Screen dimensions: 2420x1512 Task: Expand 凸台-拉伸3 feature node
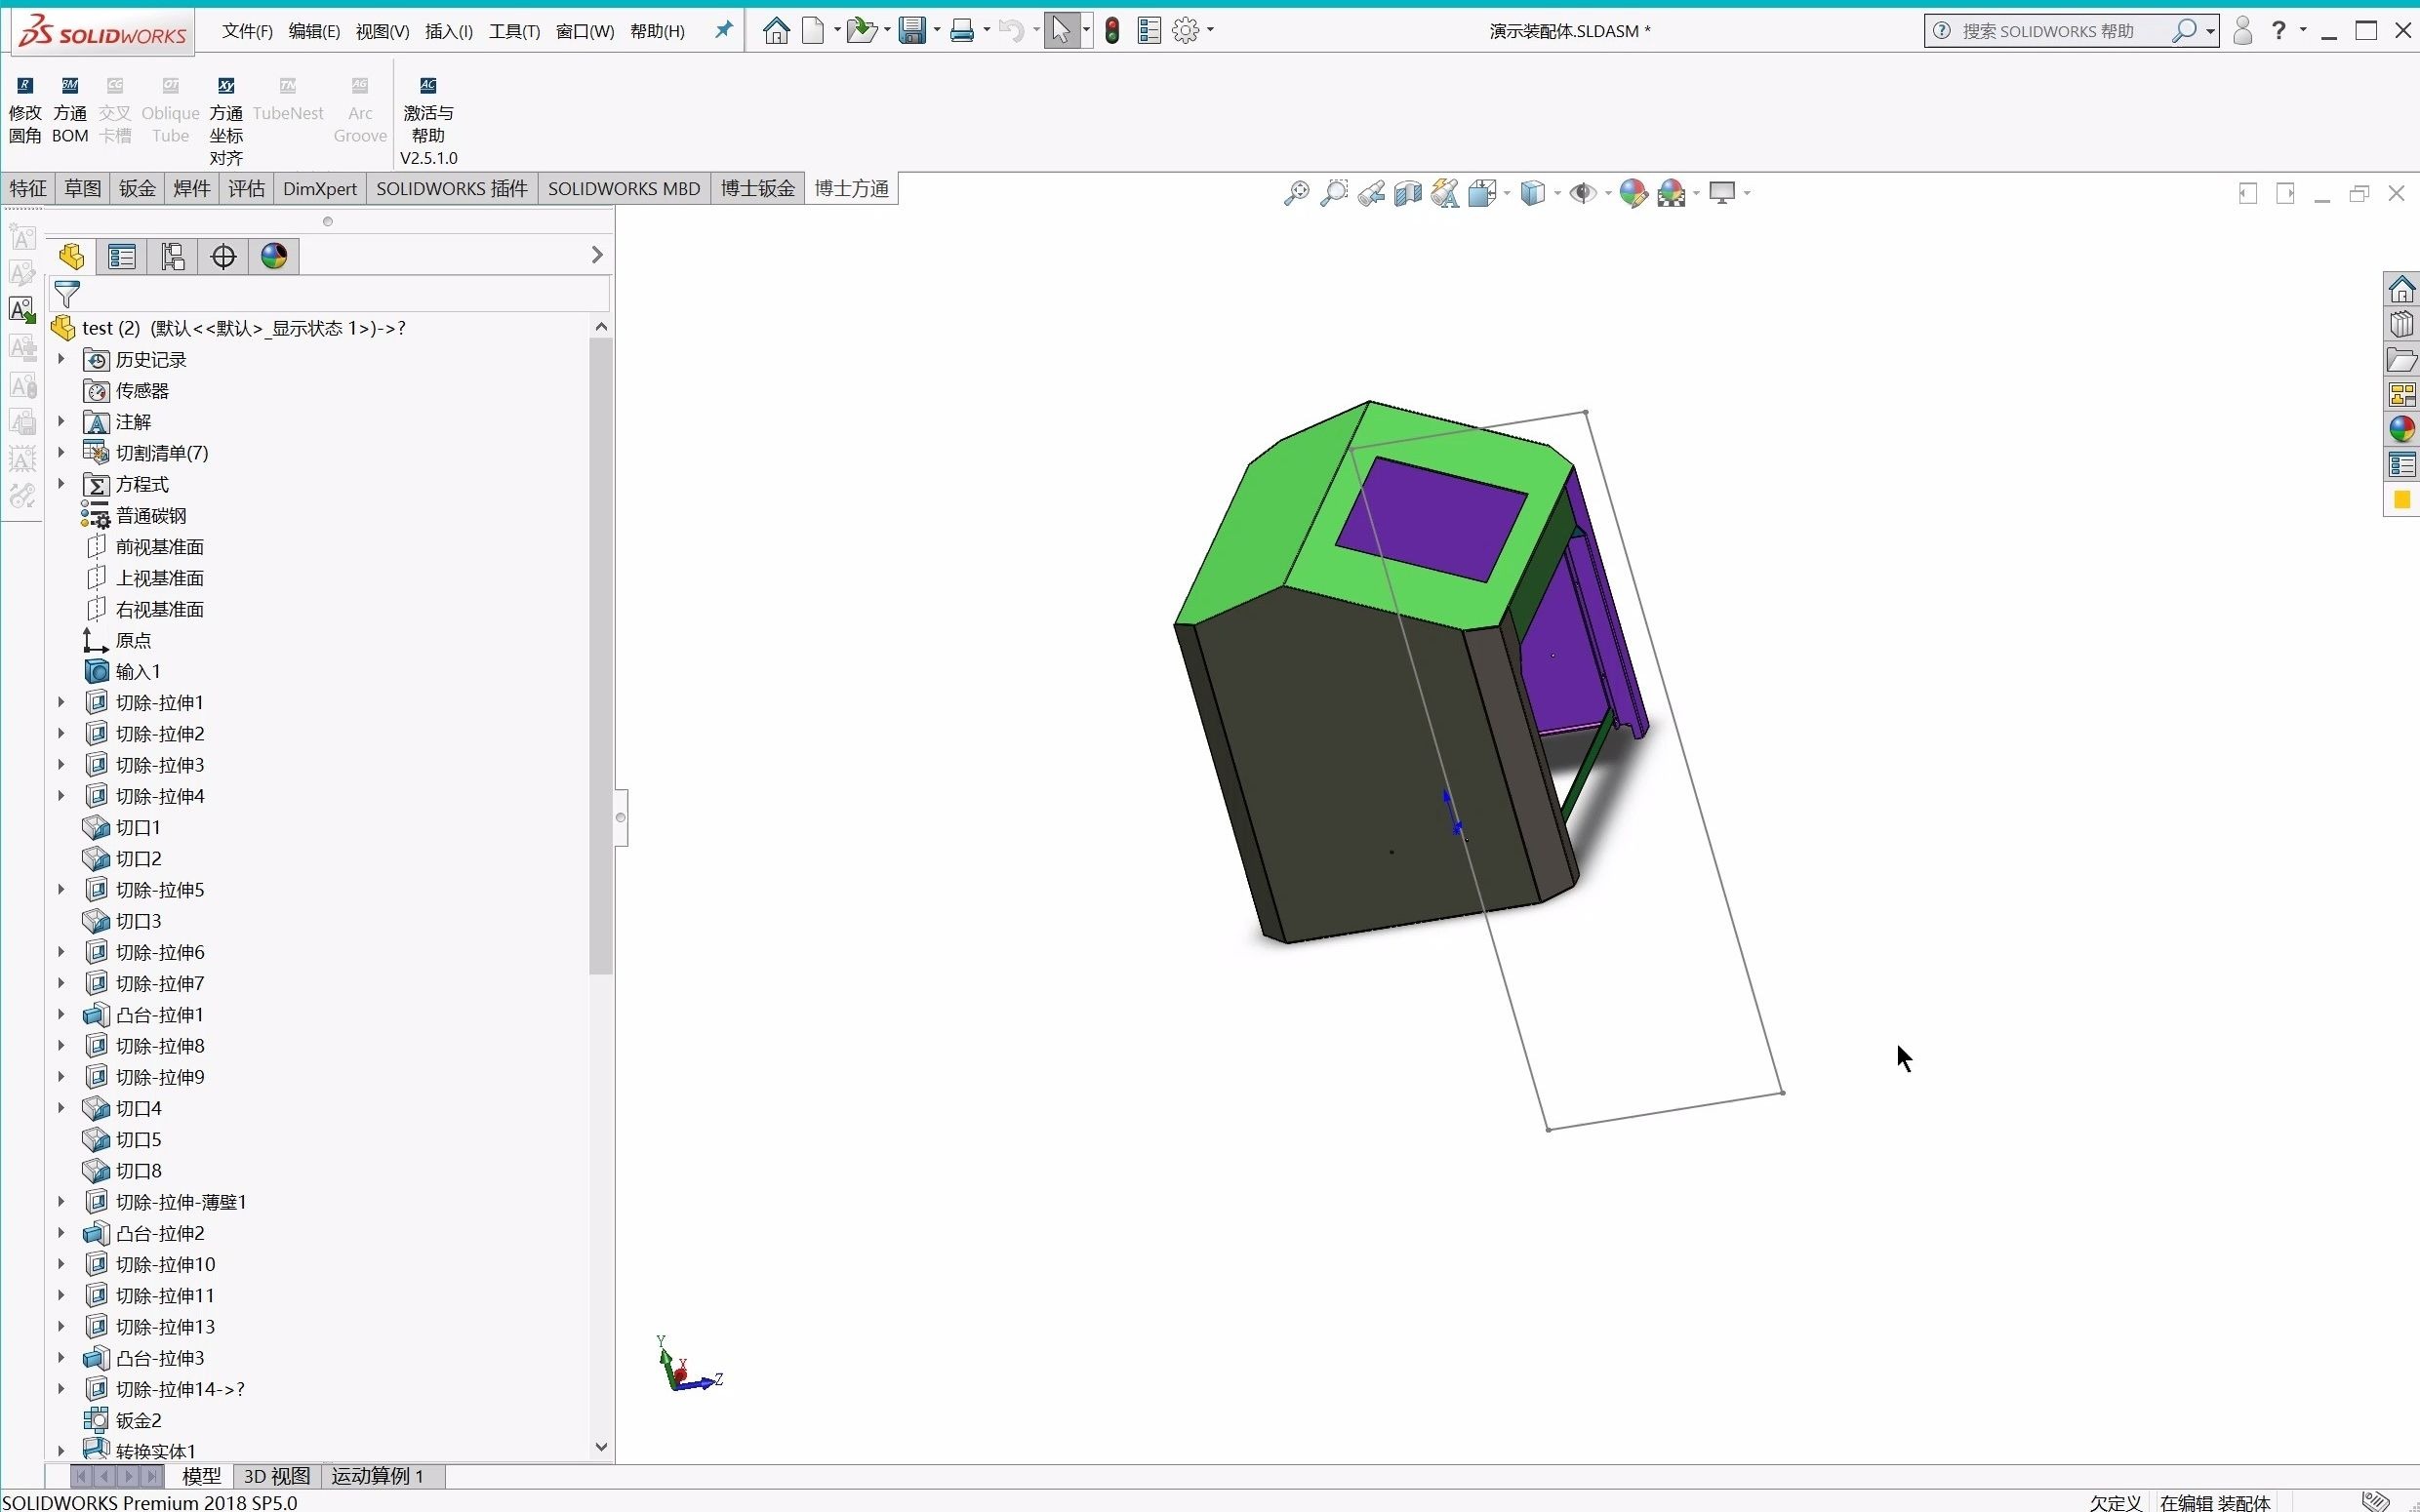pyautogui.click(x=60, y=1357)
